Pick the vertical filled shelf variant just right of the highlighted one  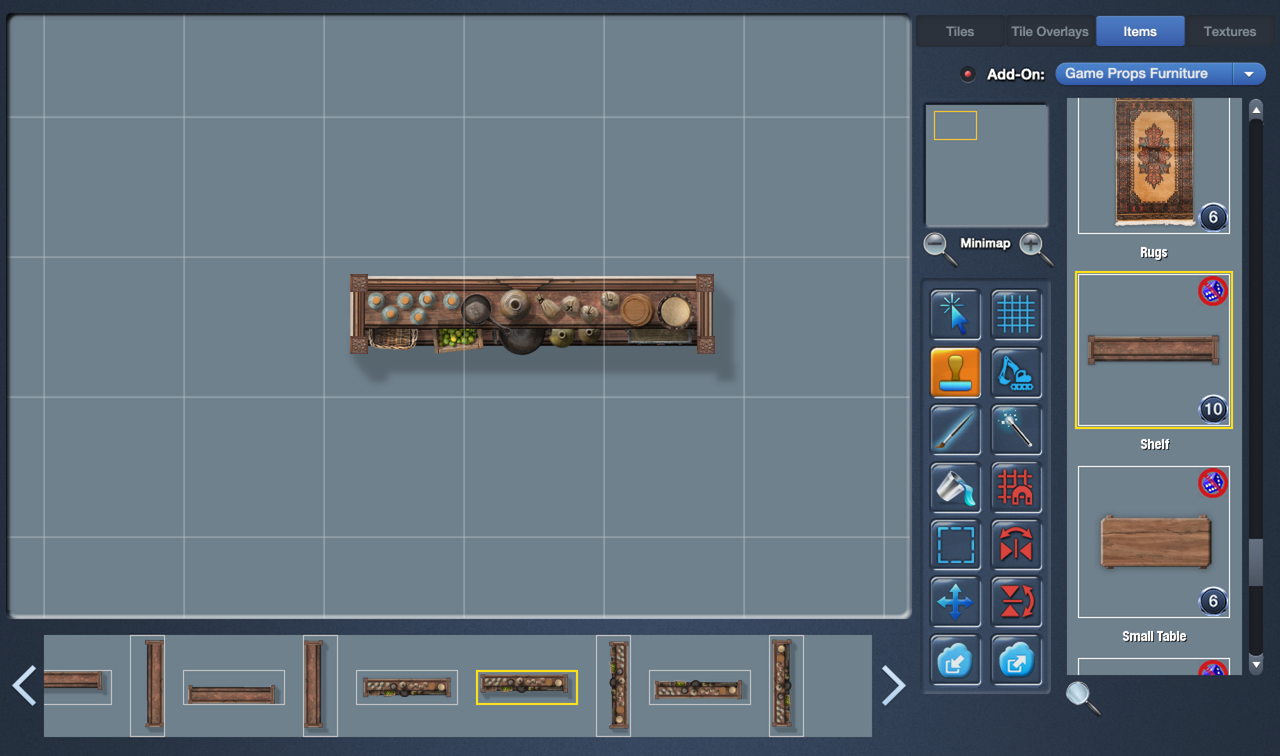coord(613,686)
